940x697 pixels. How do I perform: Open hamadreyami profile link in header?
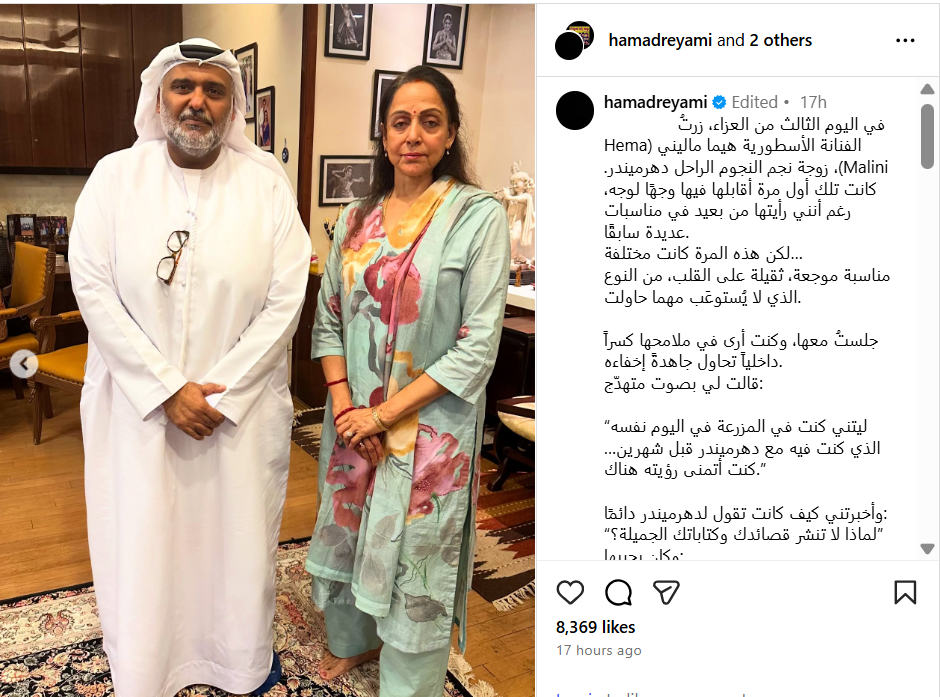[660, 40]
